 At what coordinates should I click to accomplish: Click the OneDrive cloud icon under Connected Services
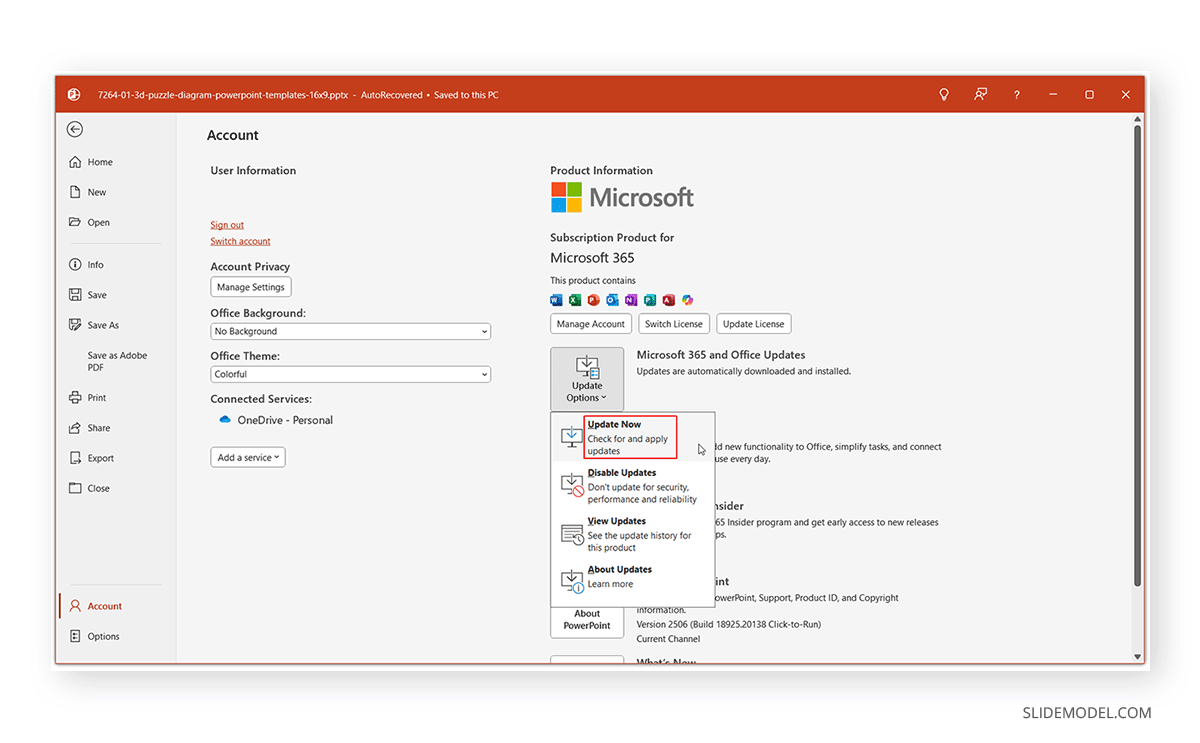(224, 419)
